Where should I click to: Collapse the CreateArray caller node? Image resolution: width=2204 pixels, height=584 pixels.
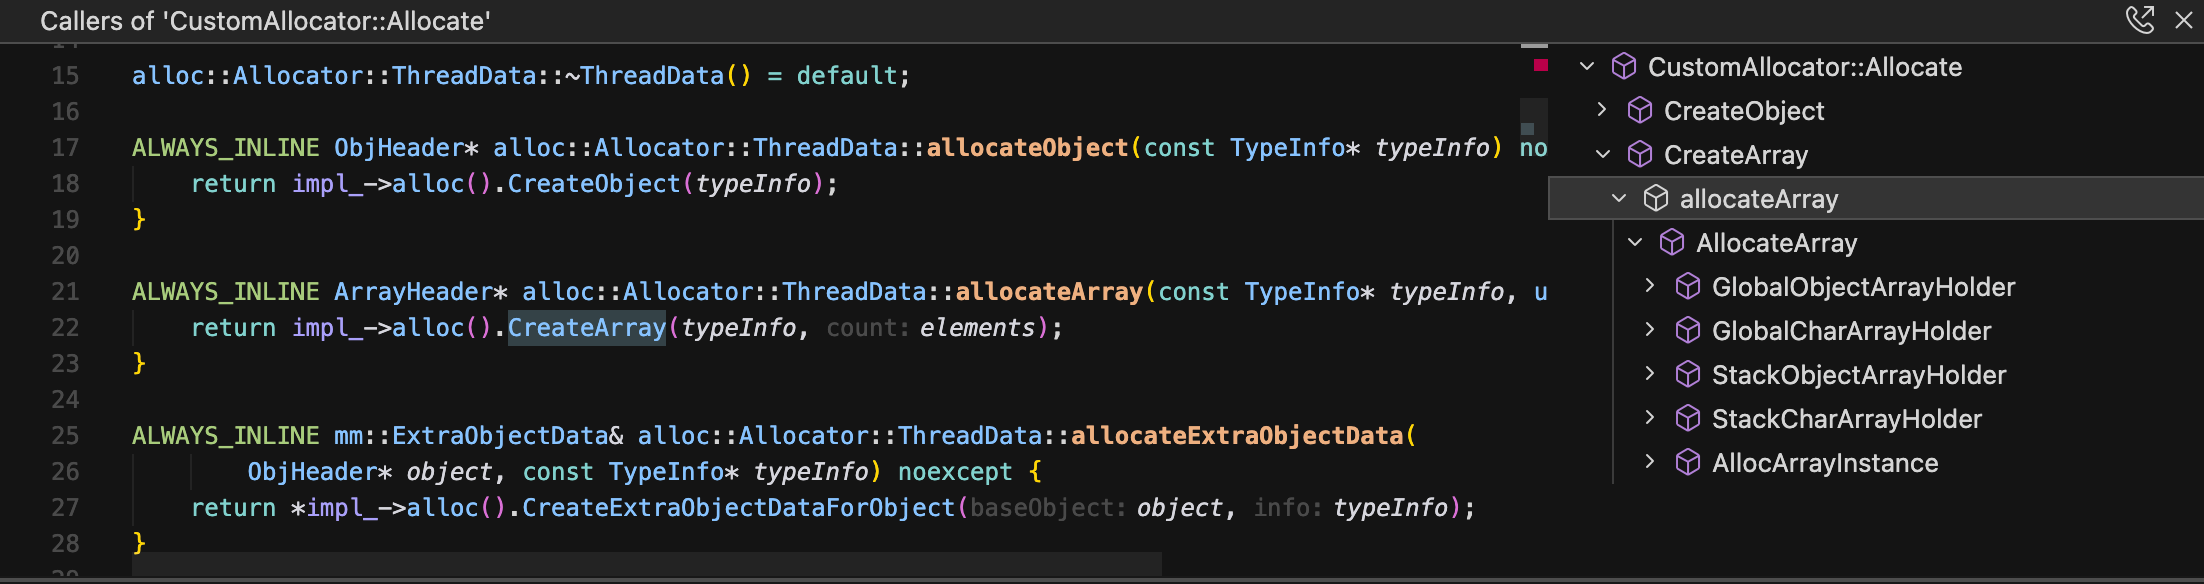point(1603,155)
